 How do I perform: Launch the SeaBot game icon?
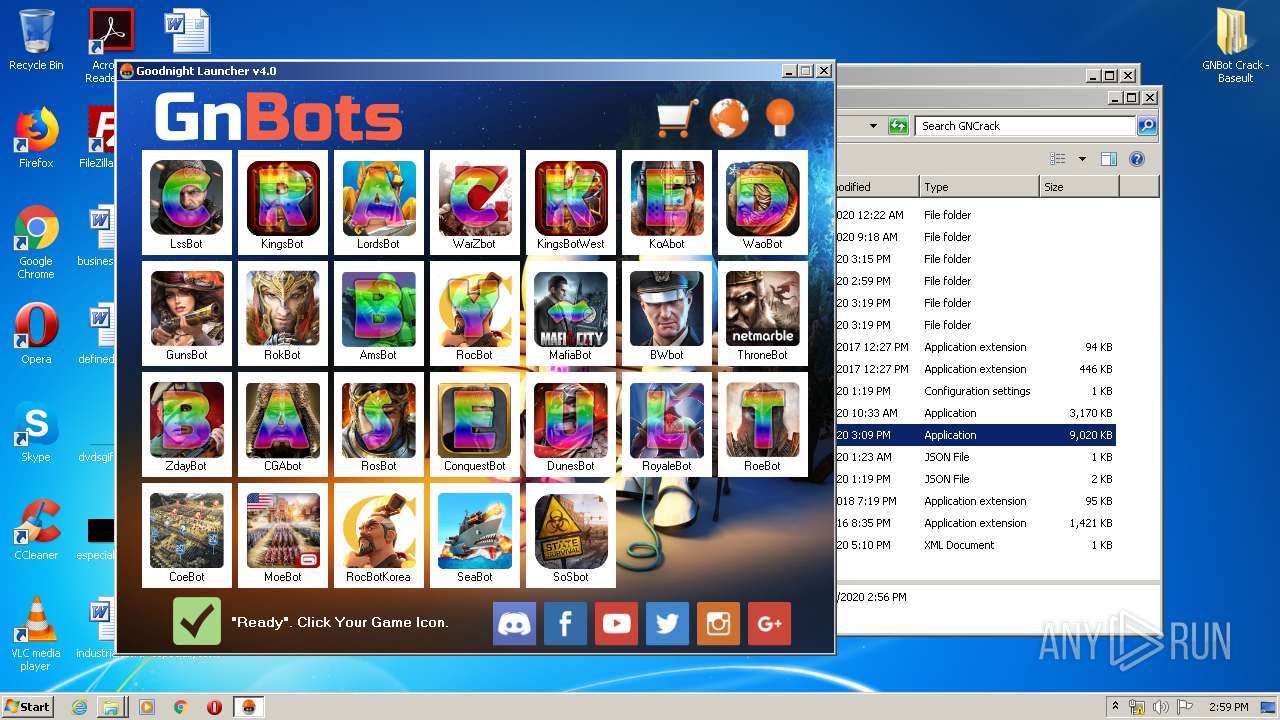click(x=475, y=535)
